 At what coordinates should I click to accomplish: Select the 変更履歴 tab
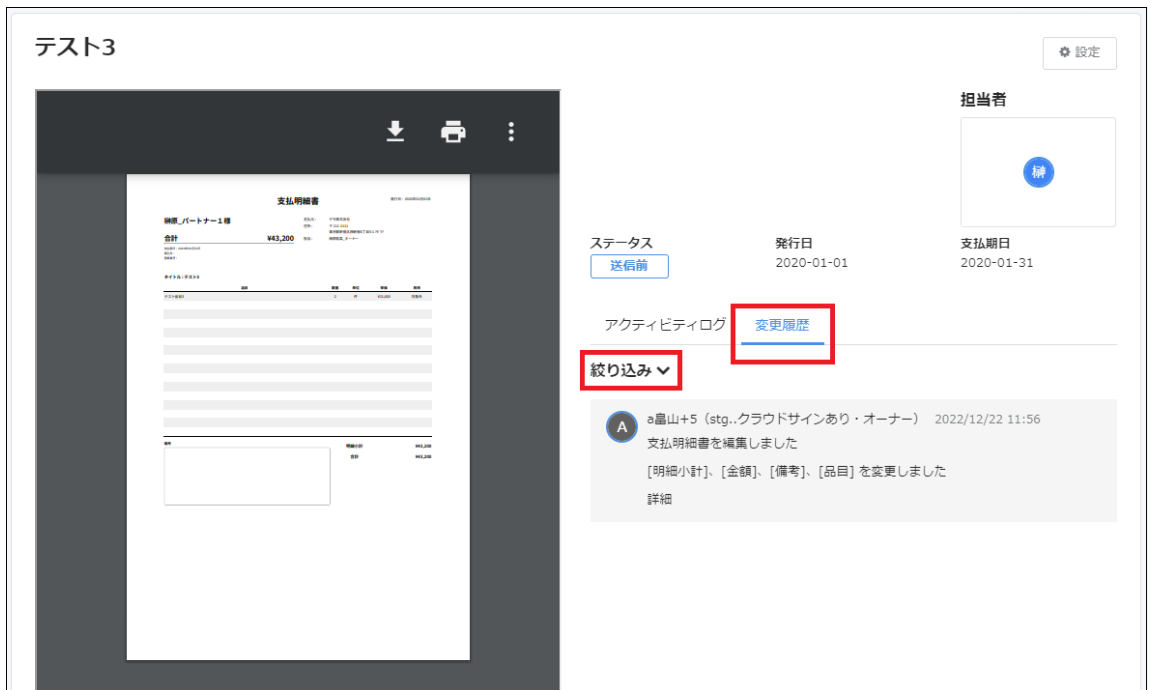[x=782, y=325]
